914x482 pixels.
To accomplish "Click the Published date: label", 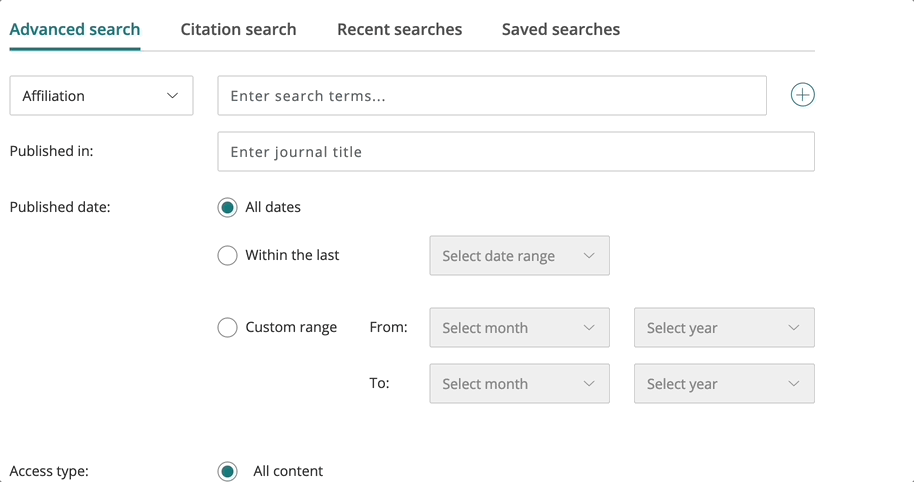I will [x=60, y=207].
